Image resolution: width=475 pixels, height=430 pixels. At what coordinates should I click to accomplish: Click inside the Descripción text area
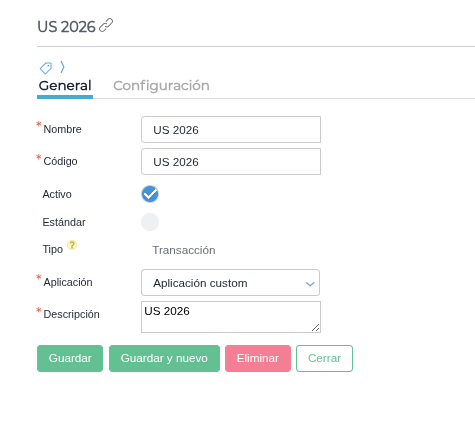(x=231, y=317)
